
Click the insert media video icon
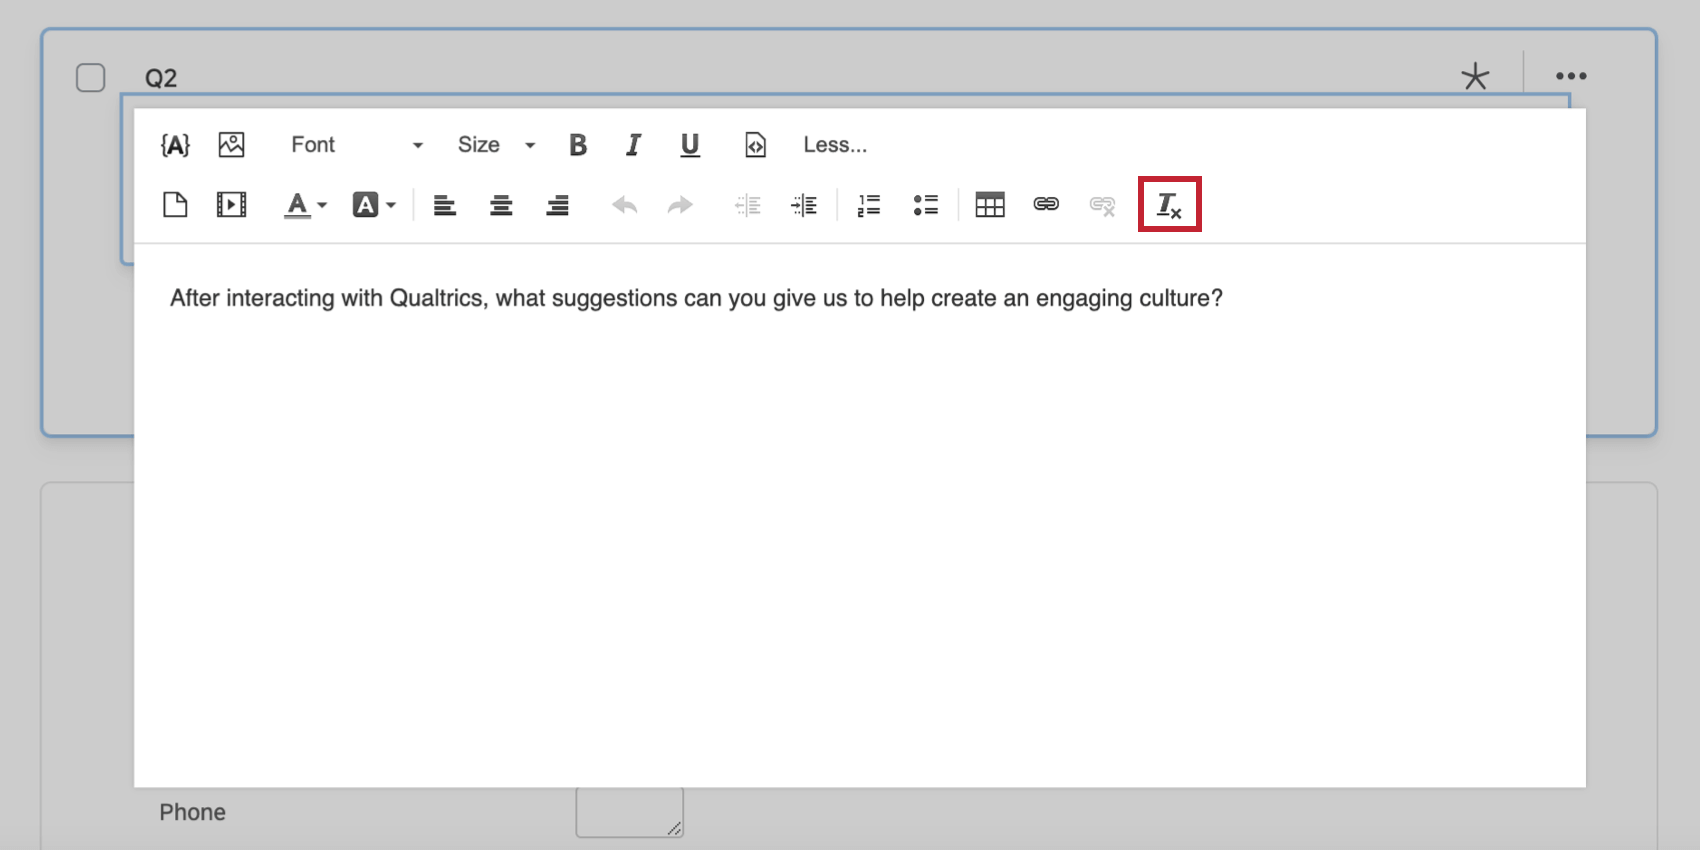click(231, 205)
